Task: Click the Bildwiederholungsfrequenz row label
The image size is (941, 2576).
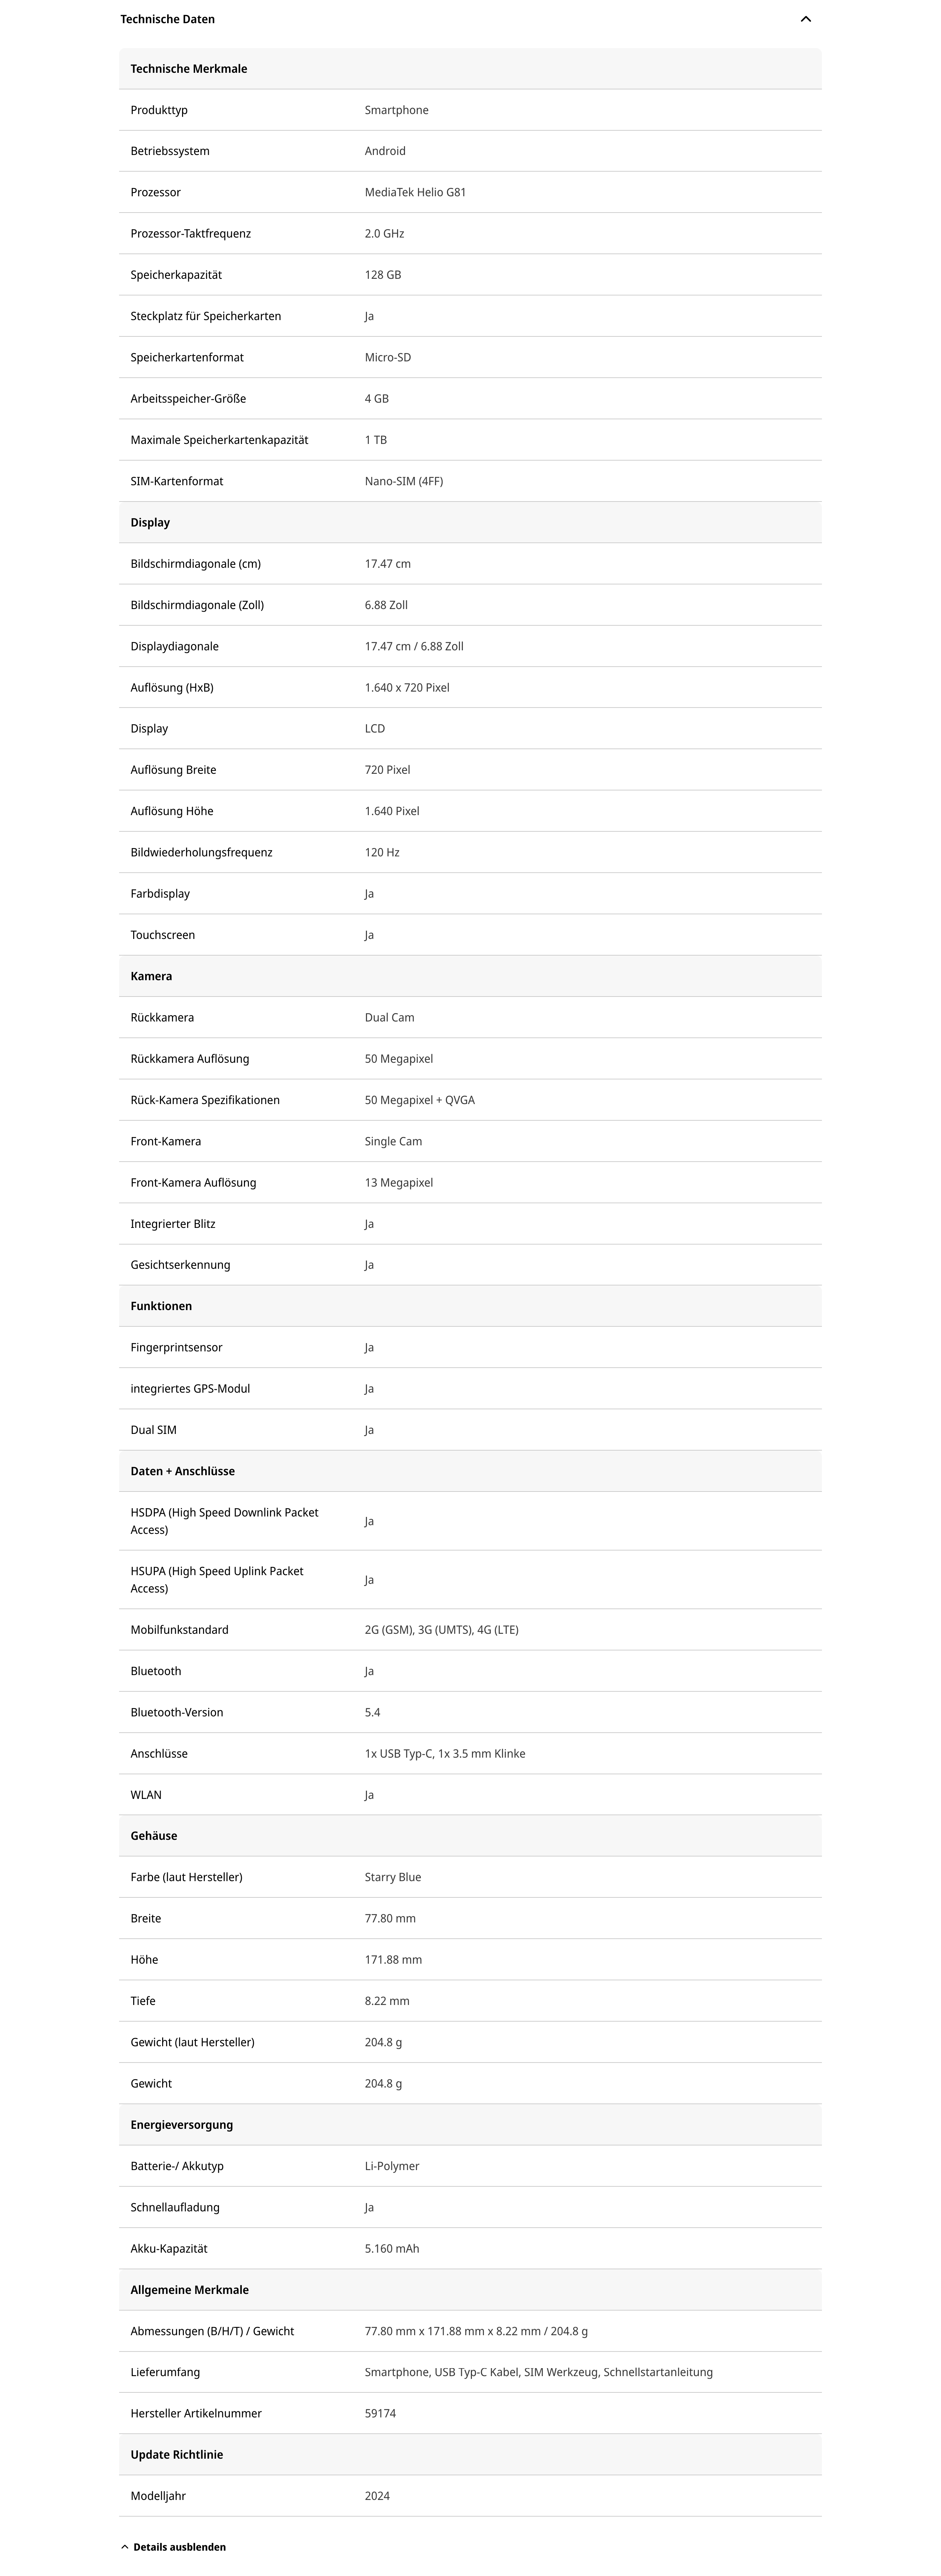Action: pos(201,852)
